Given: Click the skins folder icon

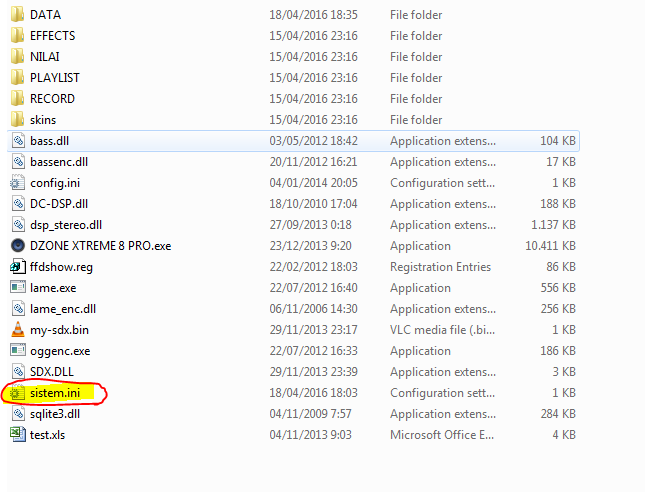Looking at the screenshot, I should 17,119.
